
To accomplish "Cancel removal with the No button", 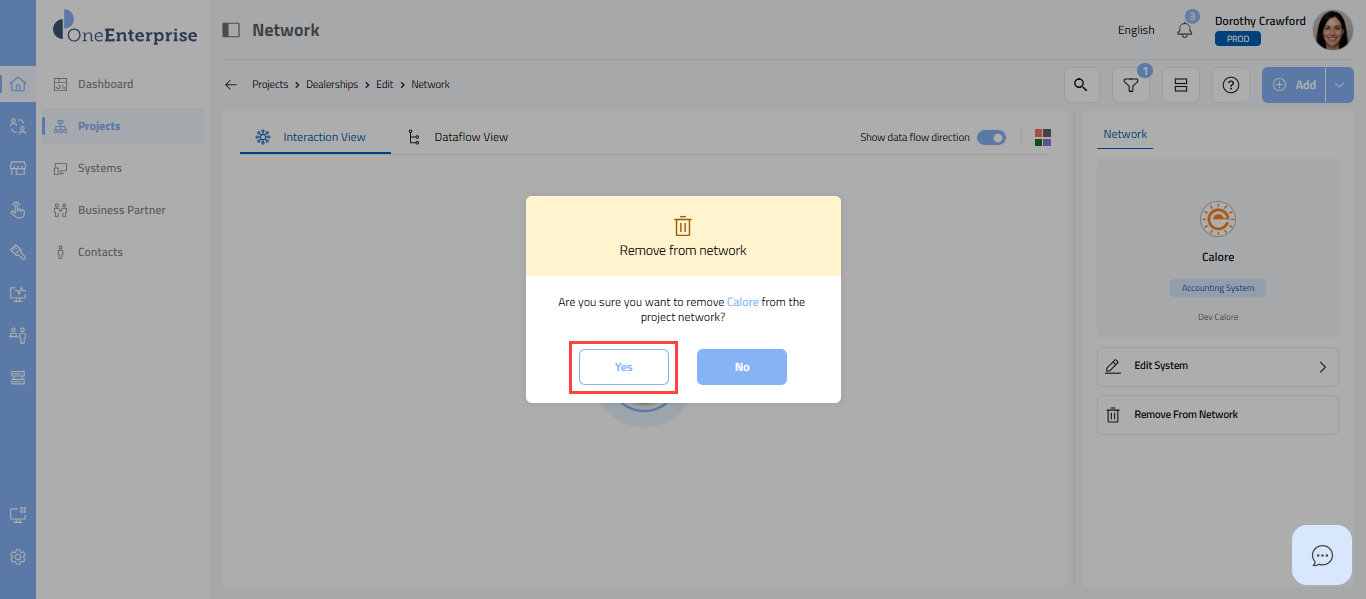I will point(742,367).
